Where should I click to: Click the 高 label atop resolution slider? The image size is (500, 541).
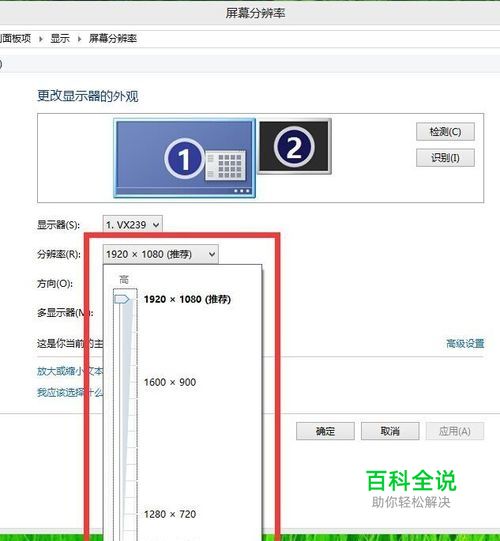(x=124, y=279)
